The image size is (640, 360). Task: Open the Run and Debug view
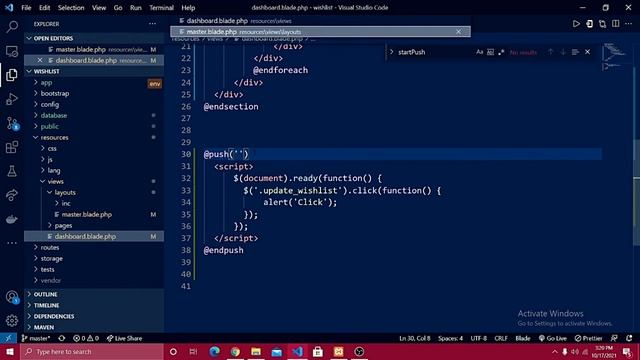[12, 99]
